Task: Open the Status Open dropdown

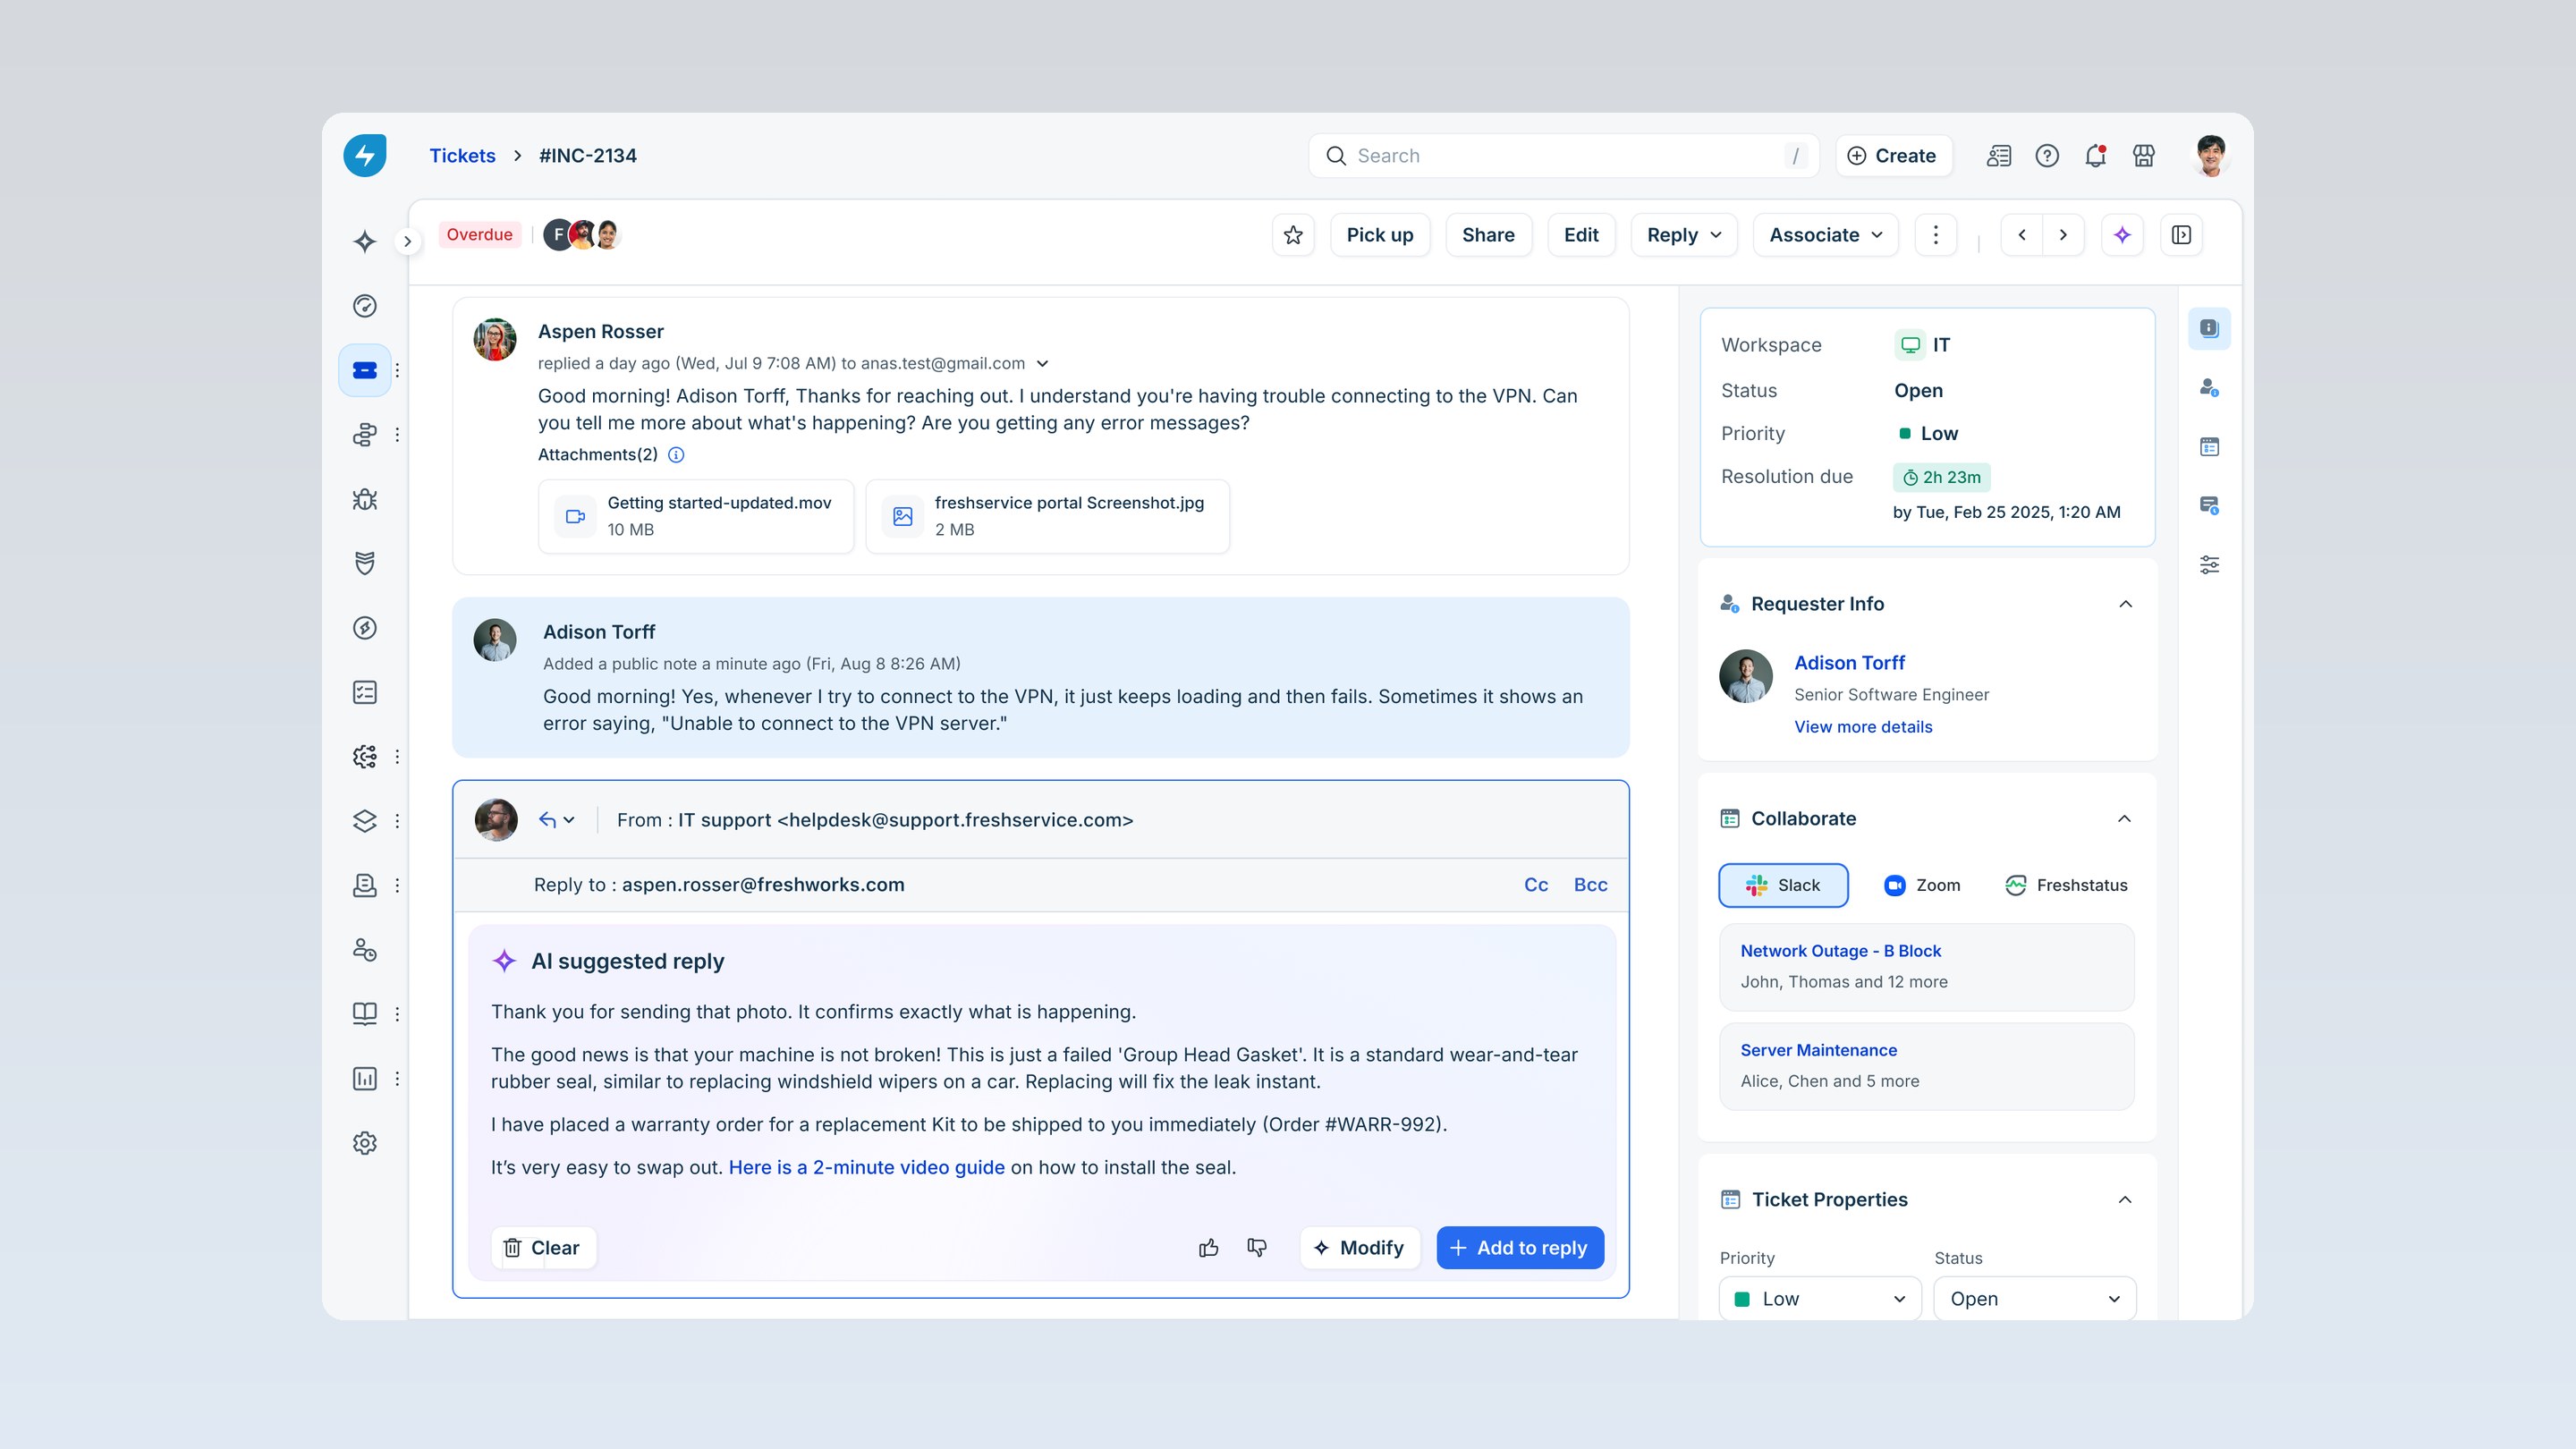Action: (x=2035, y=1298)
